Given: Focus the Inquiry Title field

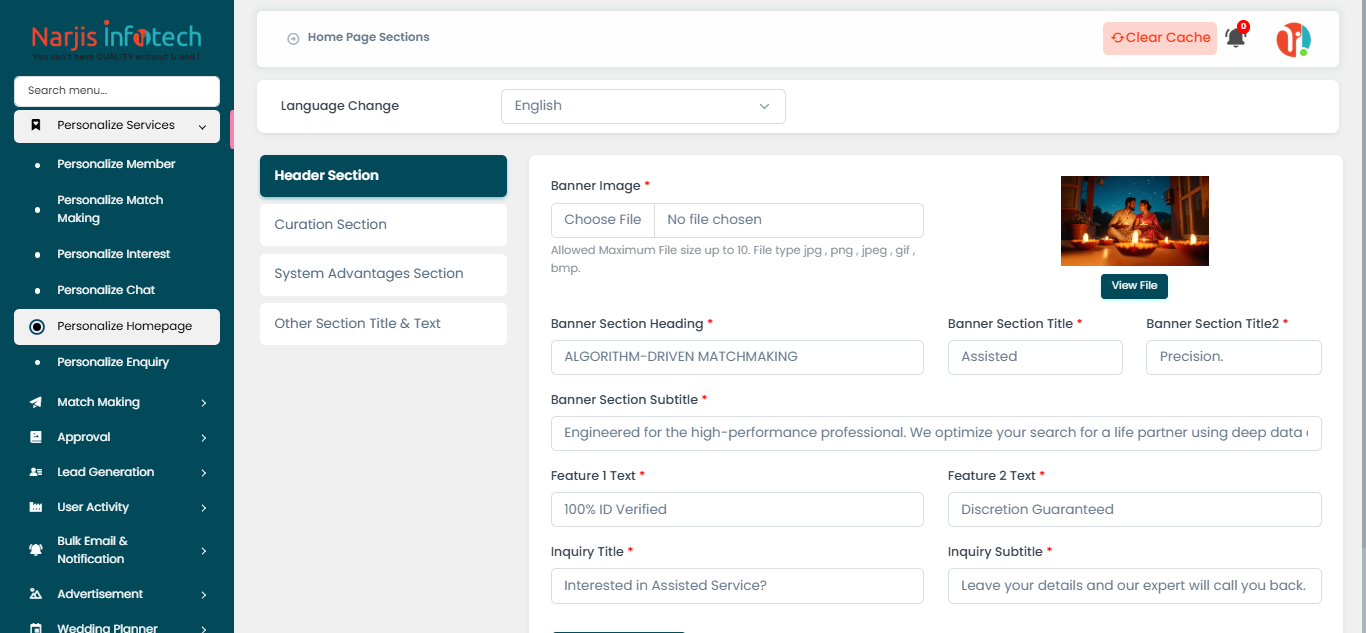Looking at the screenshot, I should (737, 585).
